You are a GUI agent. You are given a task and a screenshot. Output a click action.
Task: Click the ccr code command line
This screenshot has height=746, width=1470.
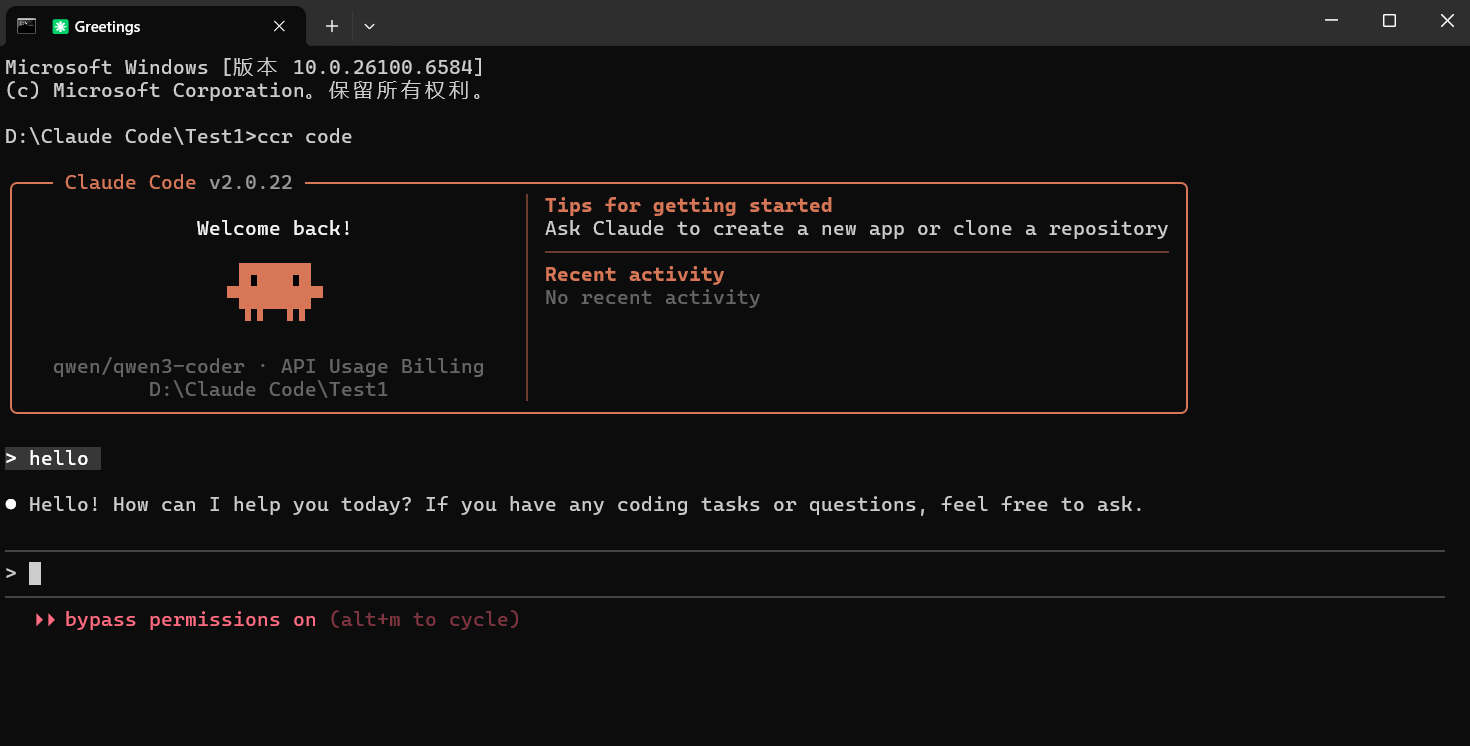click(x=304, y=137)
